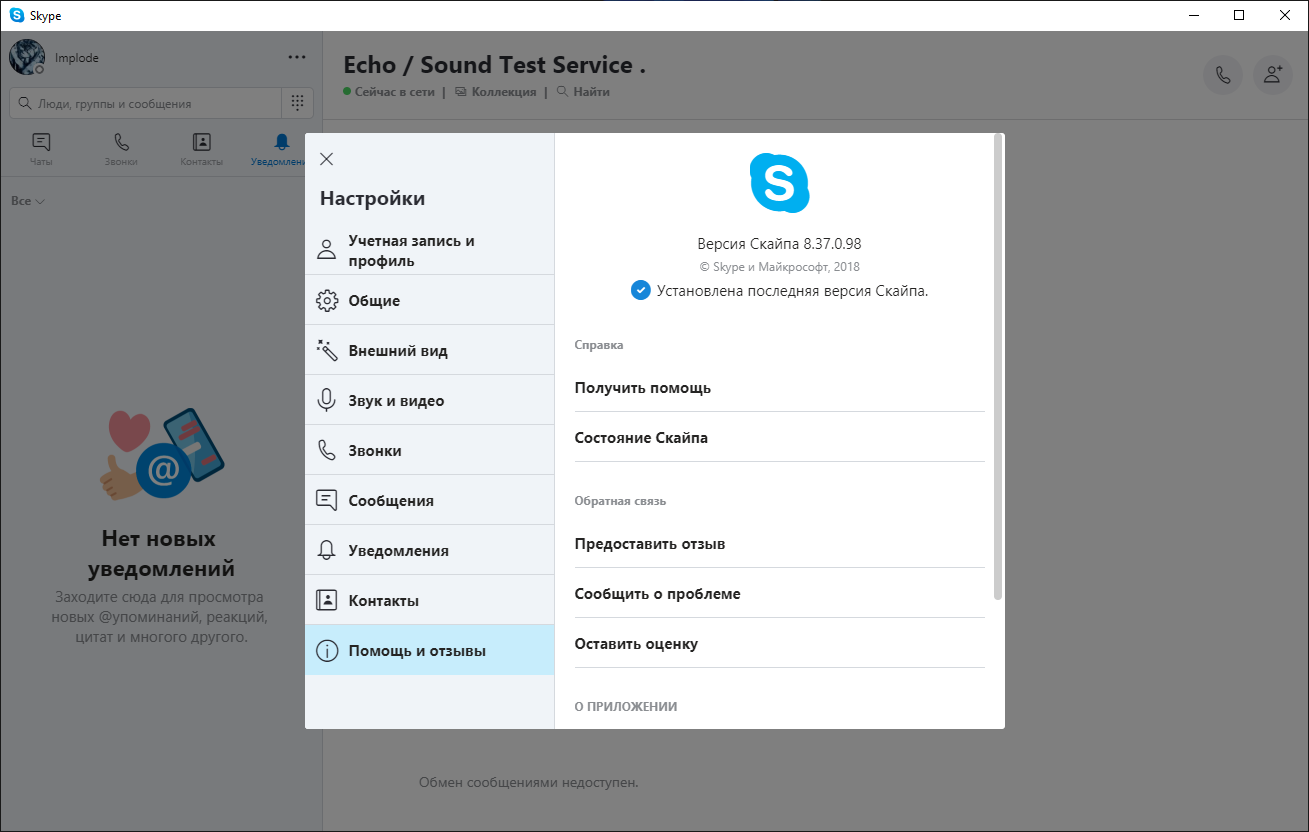Click the Установлена последняя версия Скайпа text
The height and width of the screenshot is (832, 1309).
coord(792,291)
